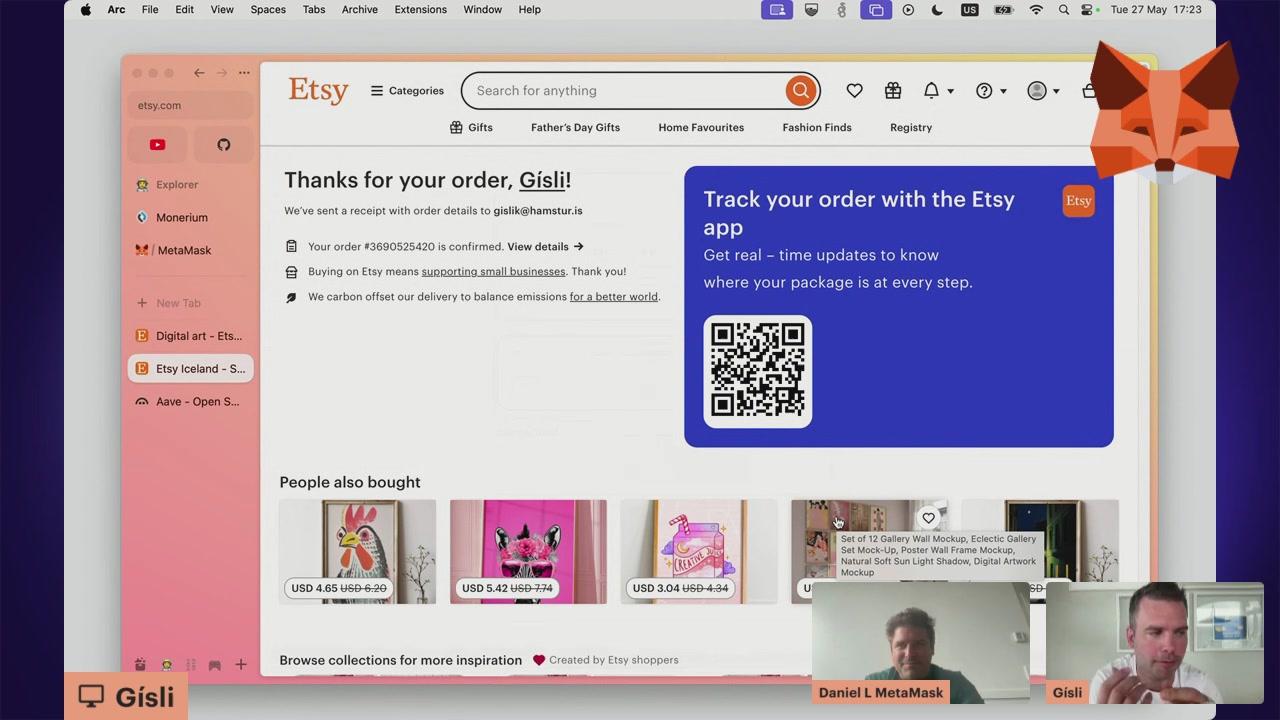Open the for a better world link
This screenshot has height=720, width=1280.
tap(613, 297)
